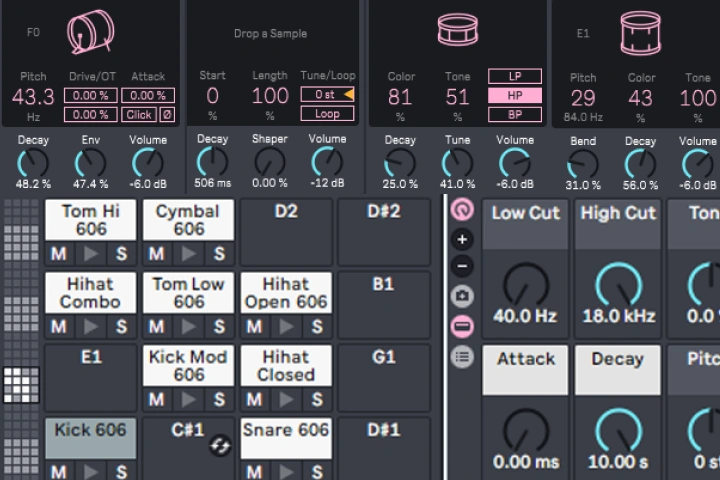Screen dimensions: 720x480
Task: Select the Hihat Open 606 pad
Action: click(286, 293)
